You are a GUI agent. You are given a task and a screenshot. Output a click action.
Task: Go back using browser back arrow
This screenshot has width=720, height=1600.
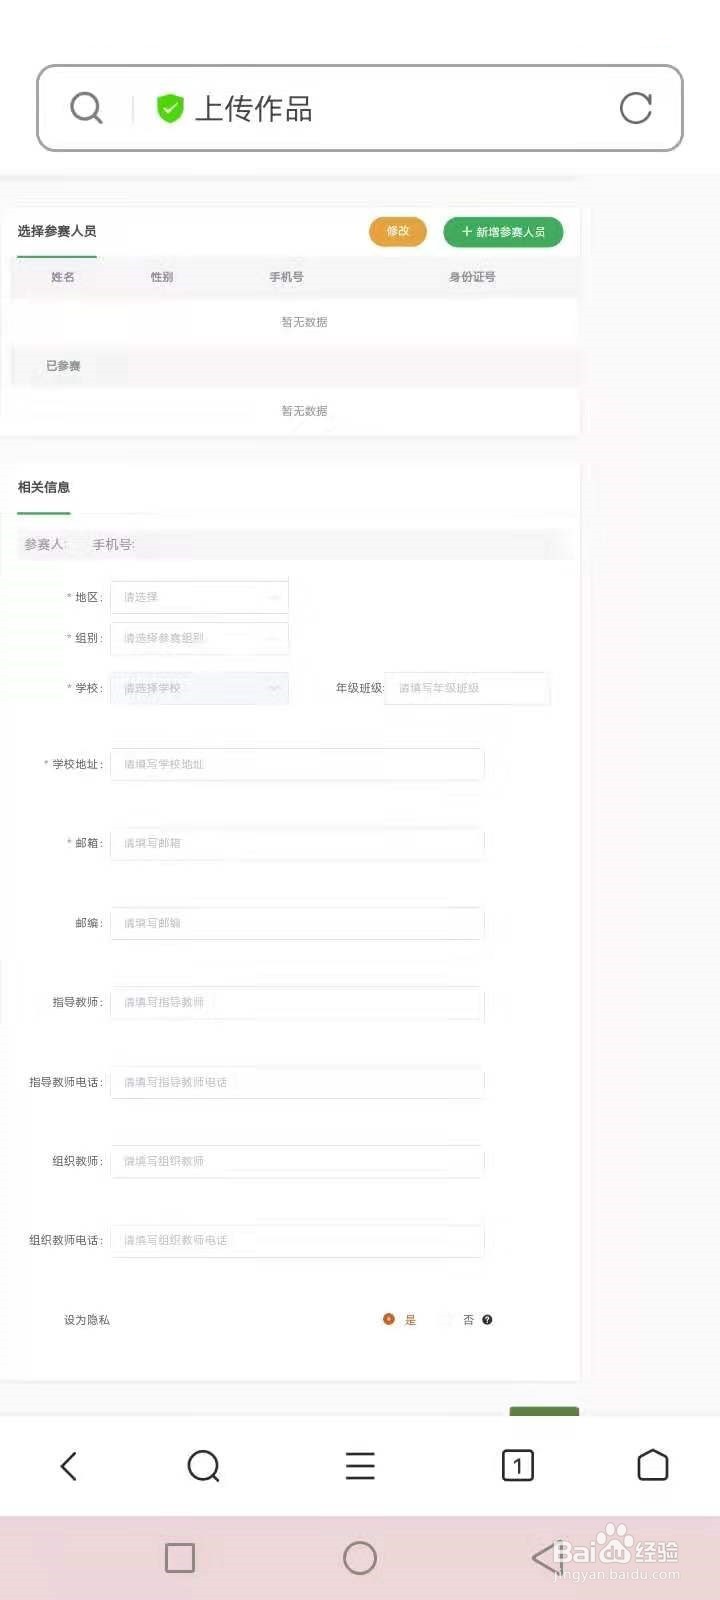click(x=68, y=1466)
